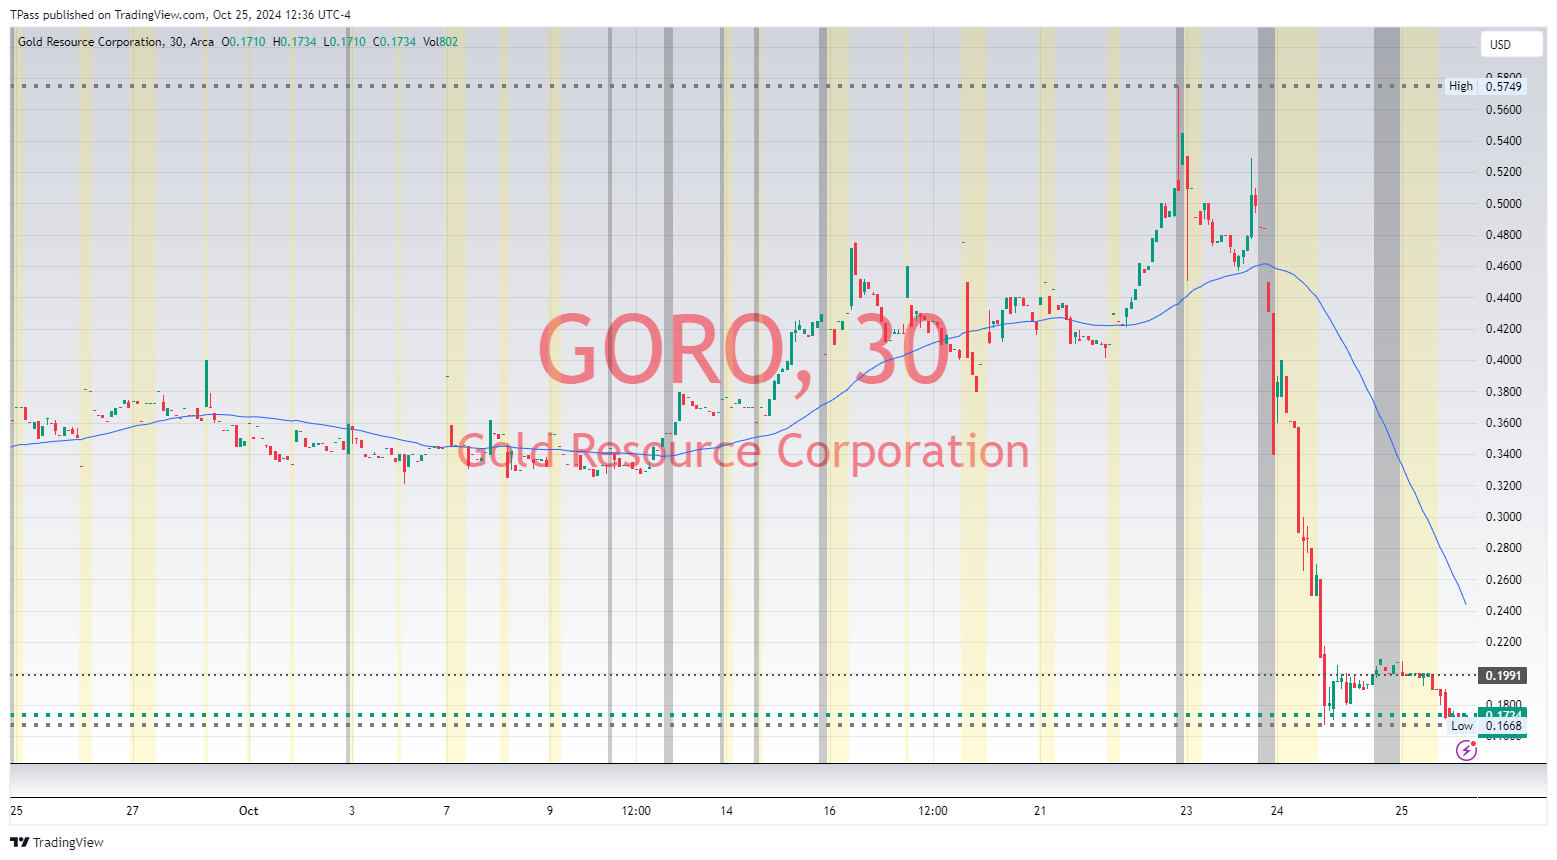
Task: Click the '25' date at the right end of the time axis
Action: tap(1401, 811)
